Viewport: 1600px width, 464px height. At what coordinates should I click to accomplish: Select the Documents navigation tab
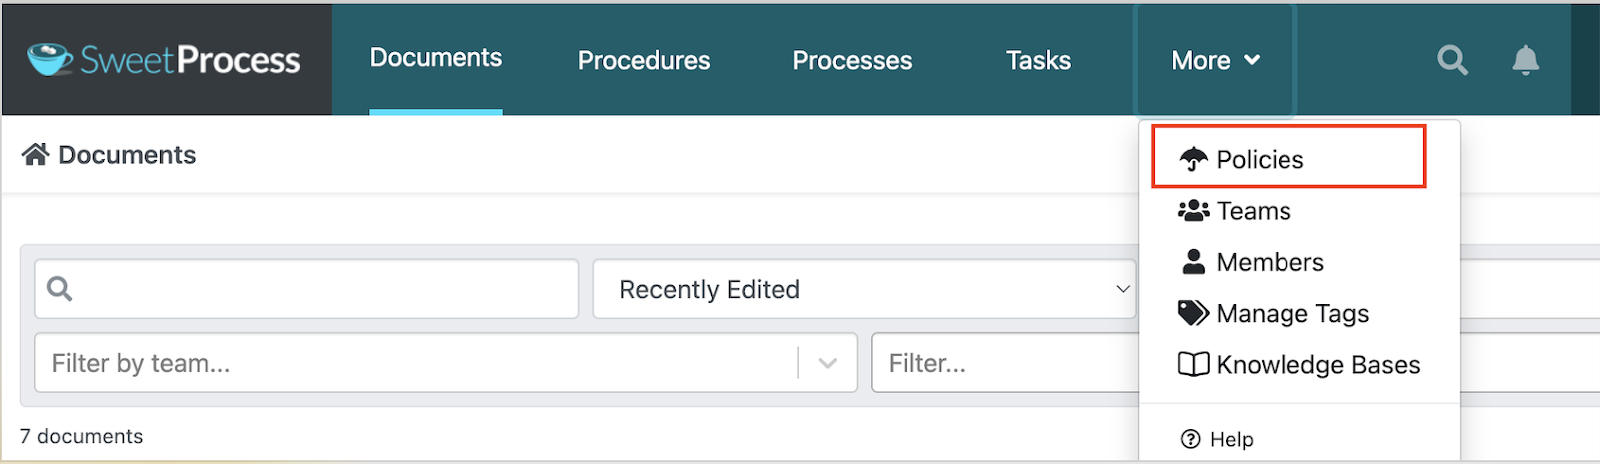pyautogui.click(x=436, y=58)
